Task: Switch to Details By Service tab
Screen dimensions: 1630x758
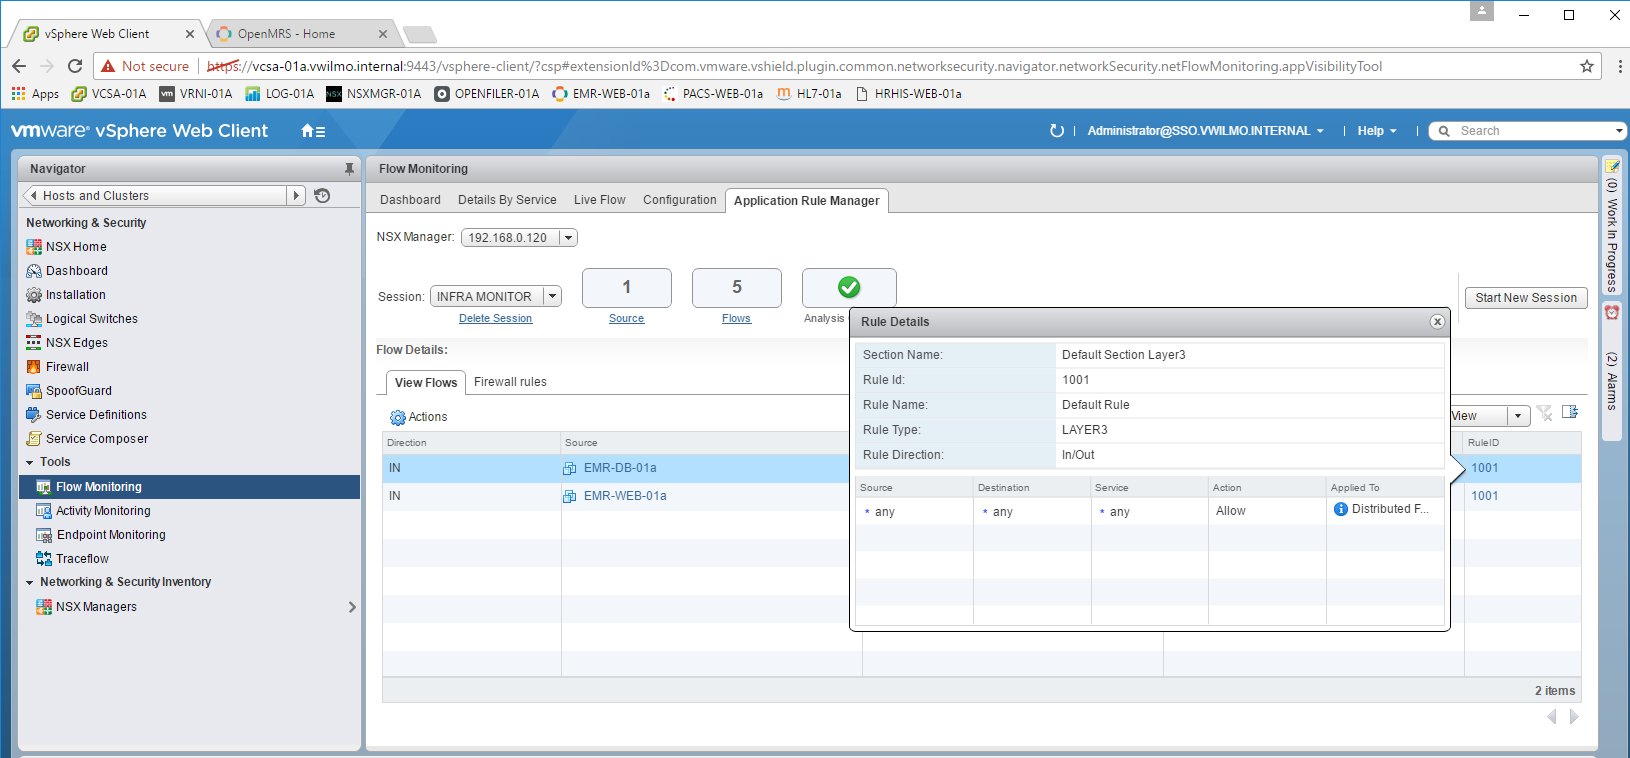Action: pyautogui.click(x=507, y=200)
